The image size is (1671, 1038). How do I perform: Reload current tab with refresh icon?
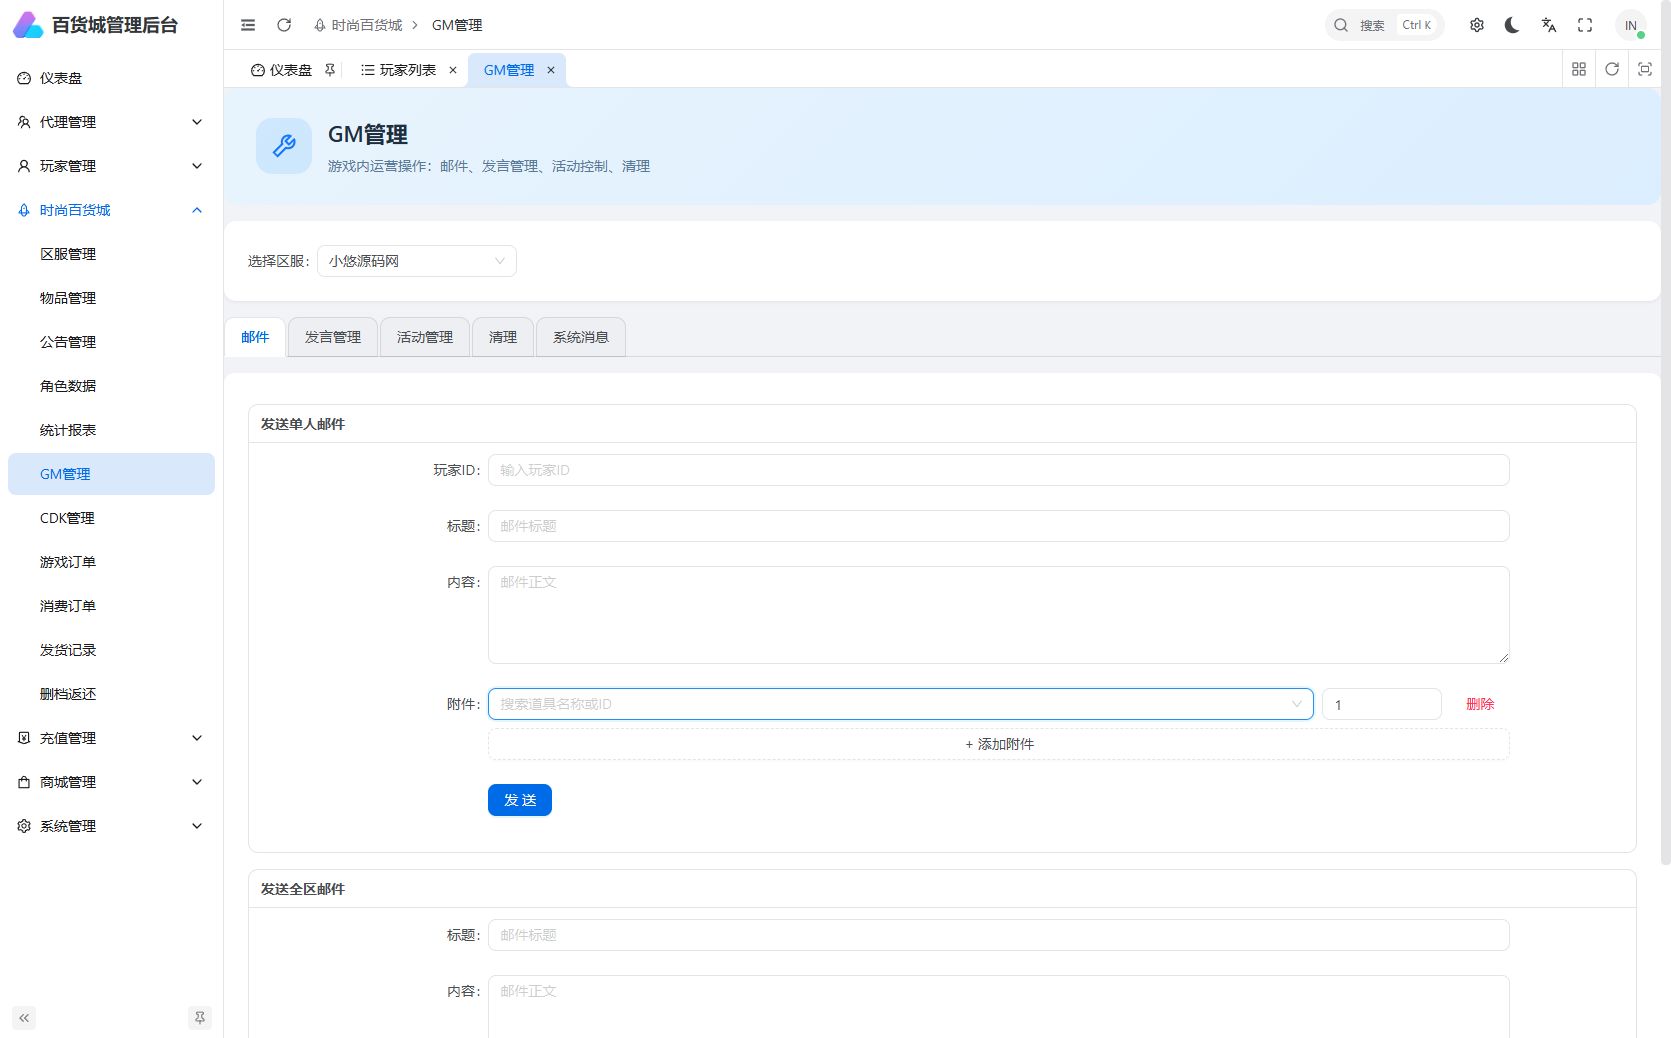tap(1612, 69)
